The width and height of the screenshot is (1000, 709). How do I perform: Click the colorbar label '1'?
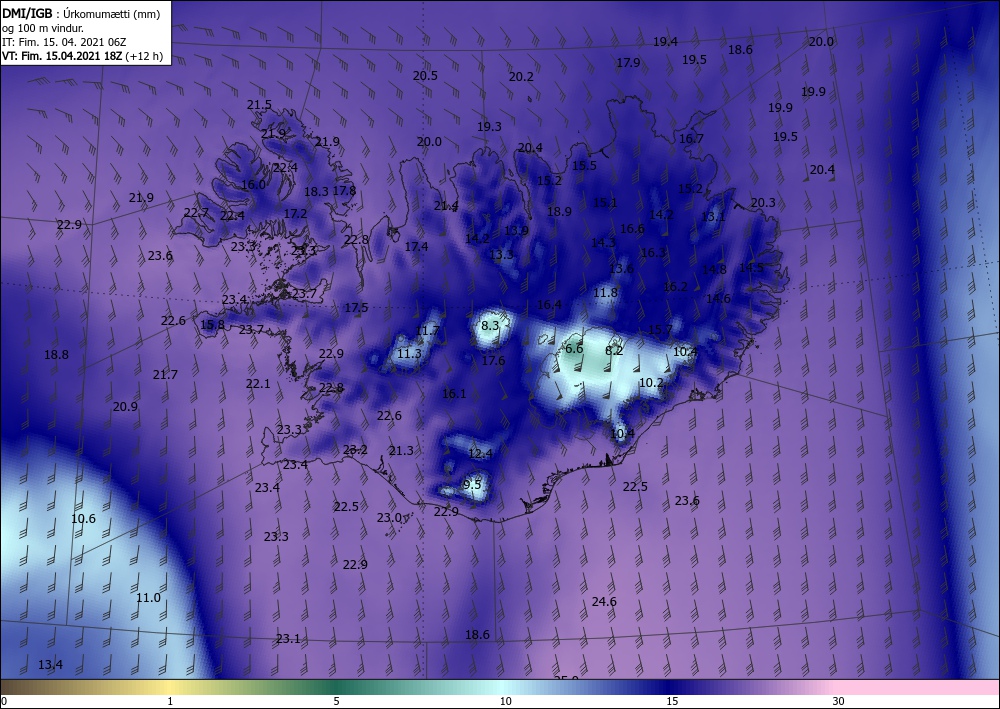pyautogui.click(x=170, y=701)
